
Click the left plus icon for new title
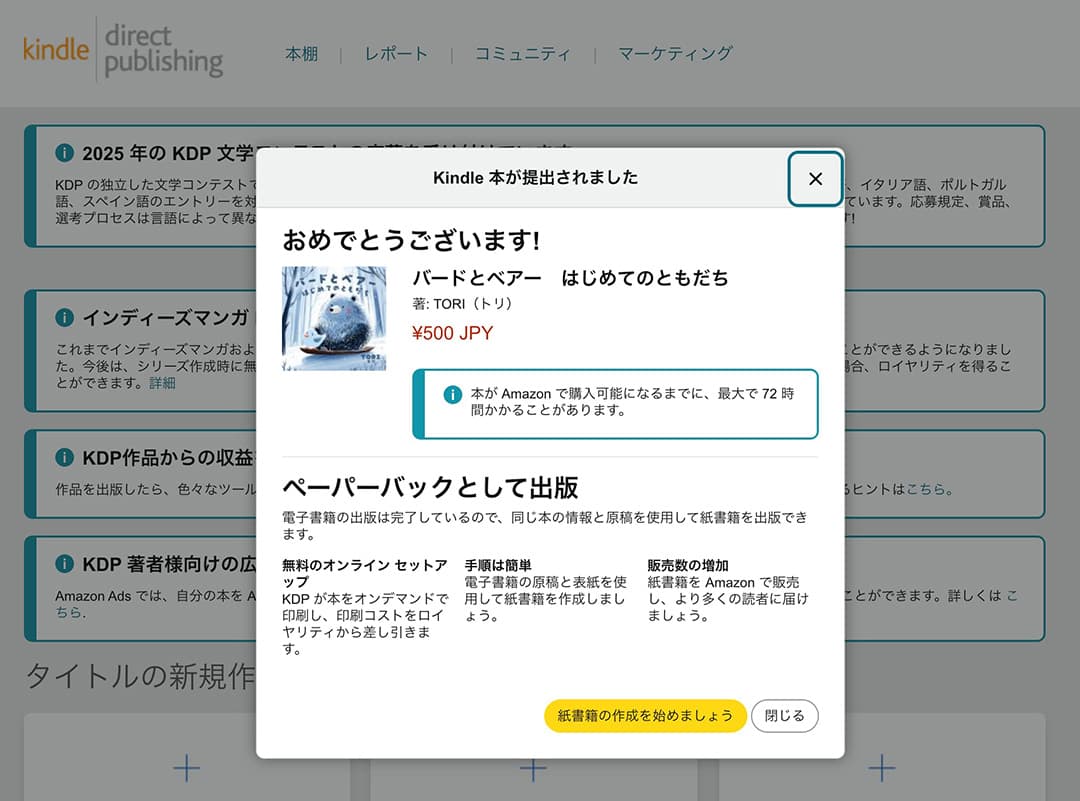pyautogui.click(x=187, y=768)
